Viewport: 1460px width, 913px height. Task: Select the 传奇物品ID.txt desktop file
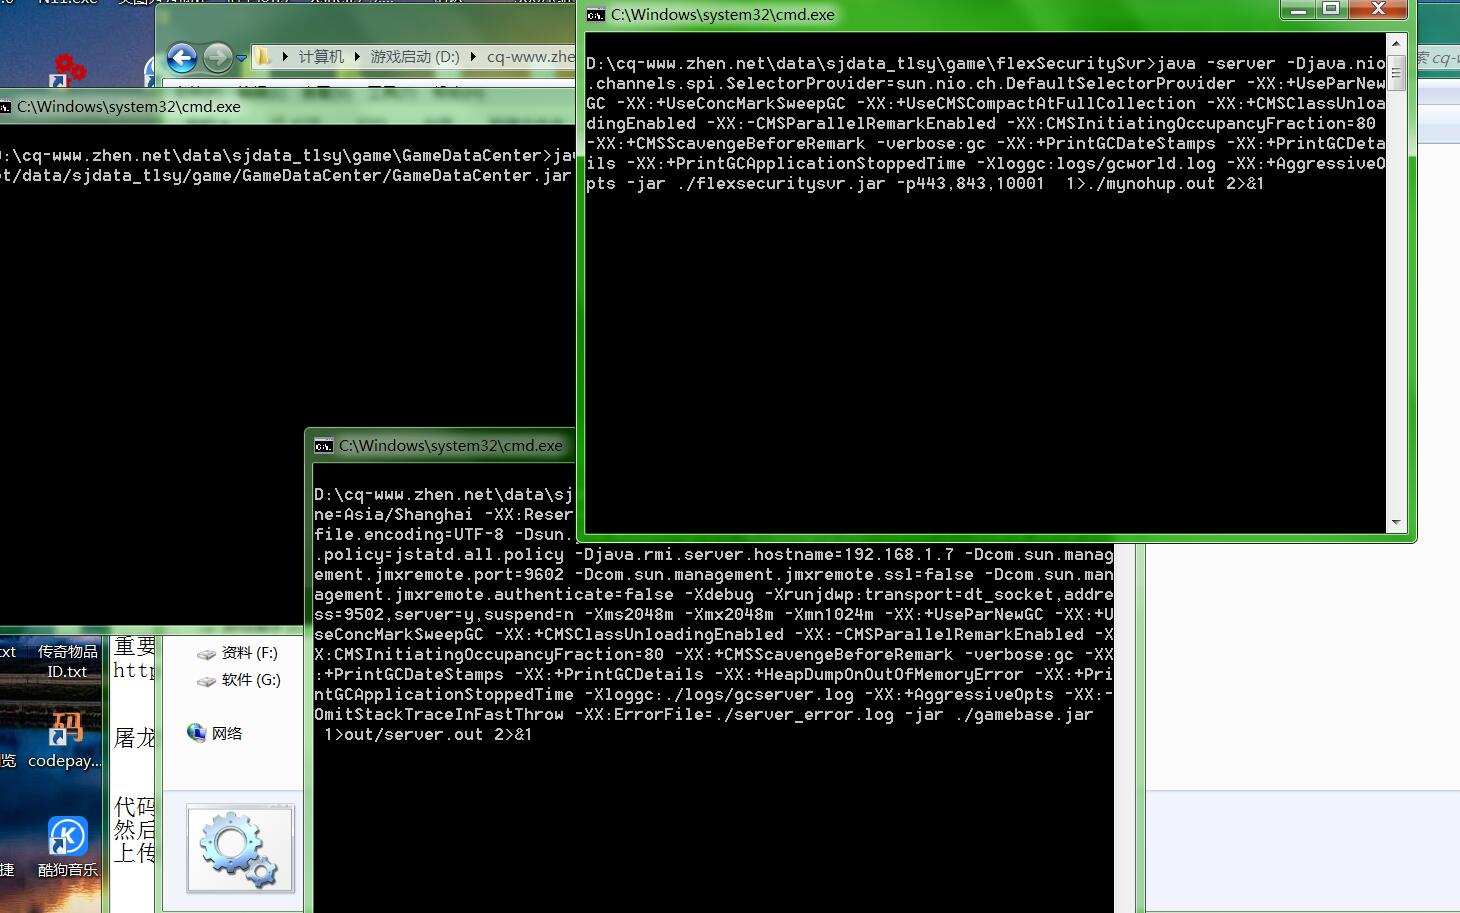(68, 661)
